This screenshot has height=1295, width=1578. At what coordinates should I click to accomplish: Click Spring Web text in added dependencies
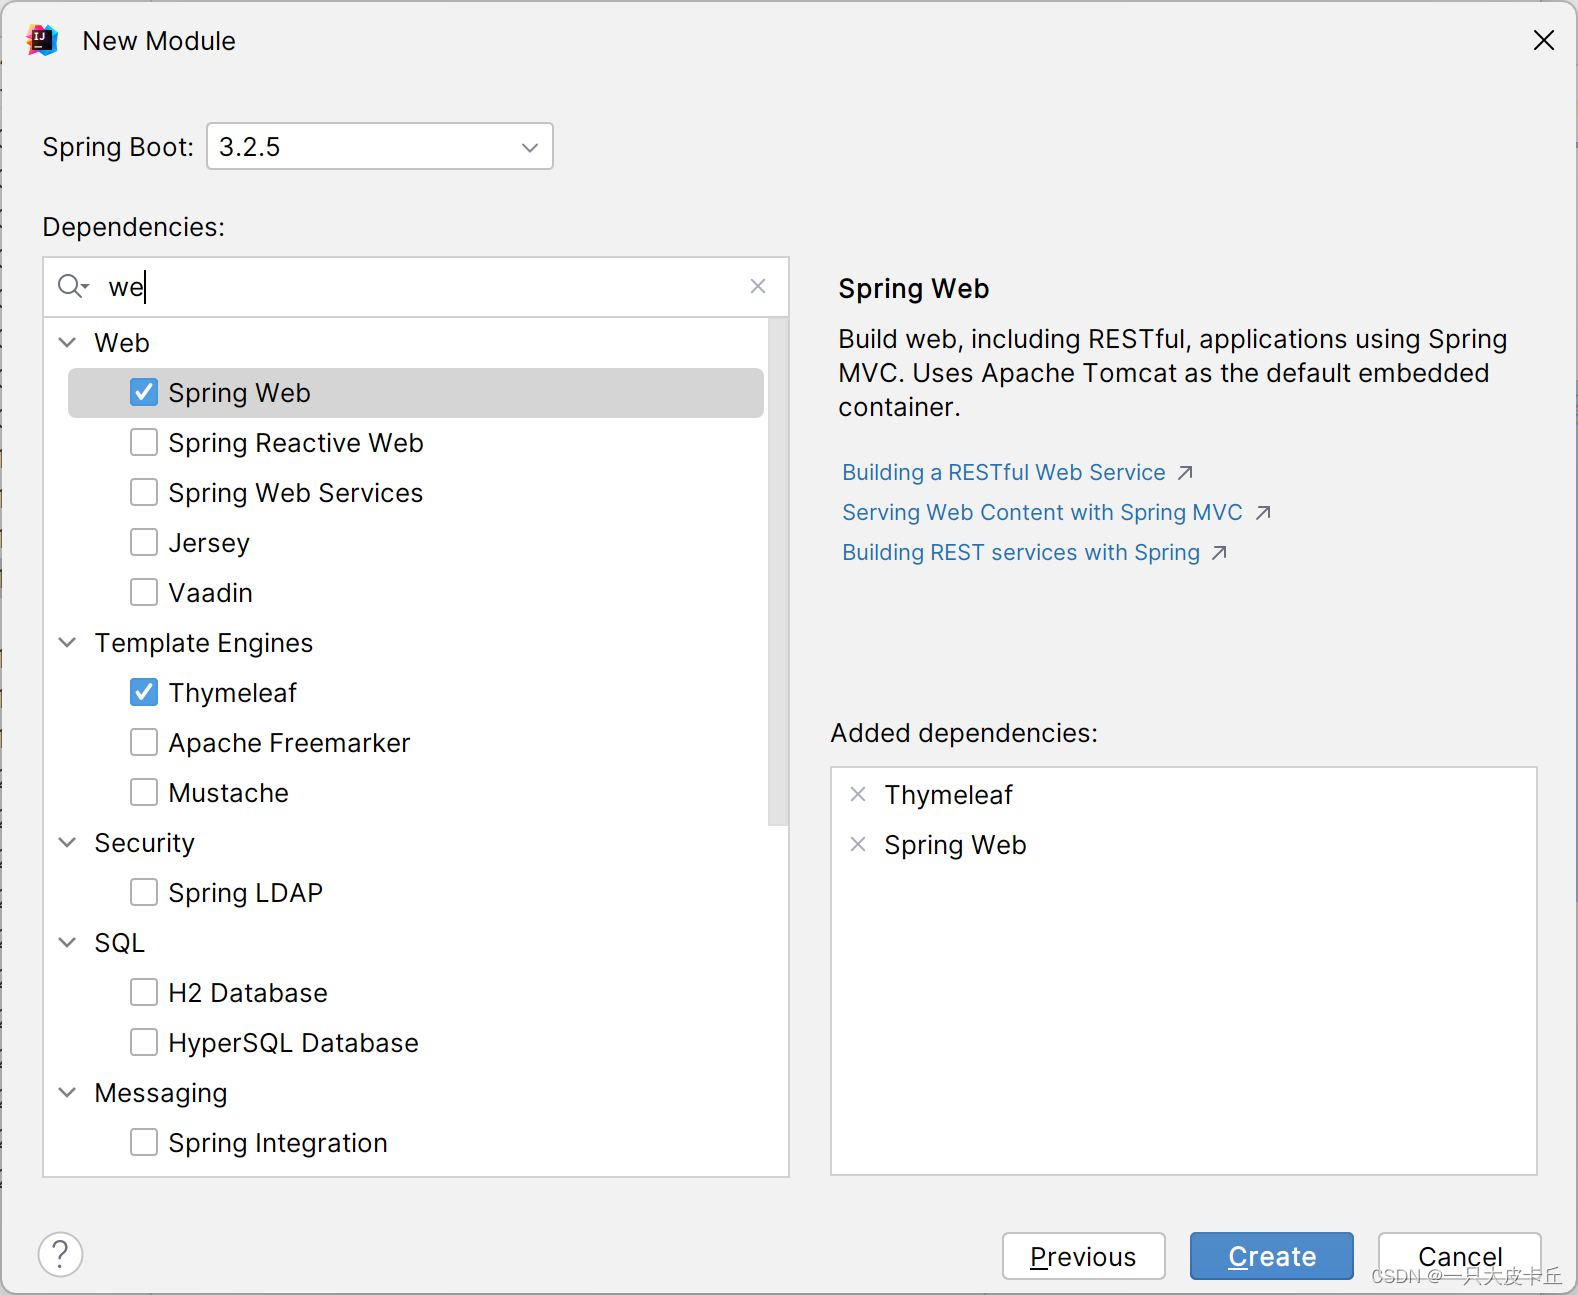tap(955, 845)
